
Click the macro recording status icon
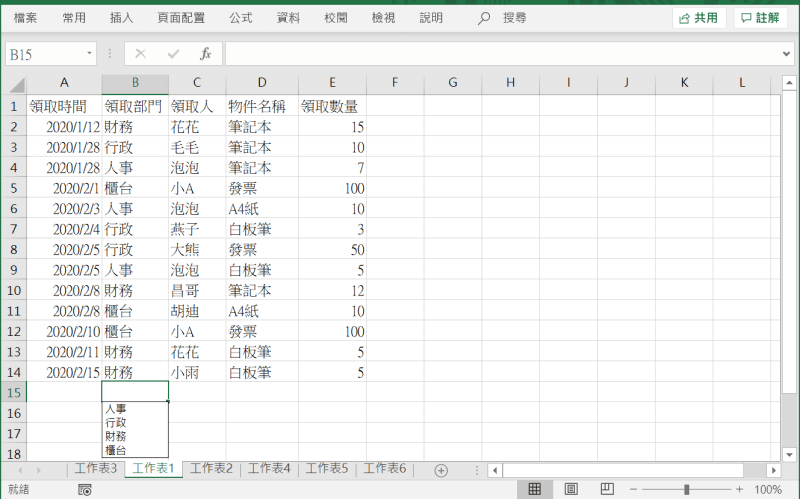(85, 490)
